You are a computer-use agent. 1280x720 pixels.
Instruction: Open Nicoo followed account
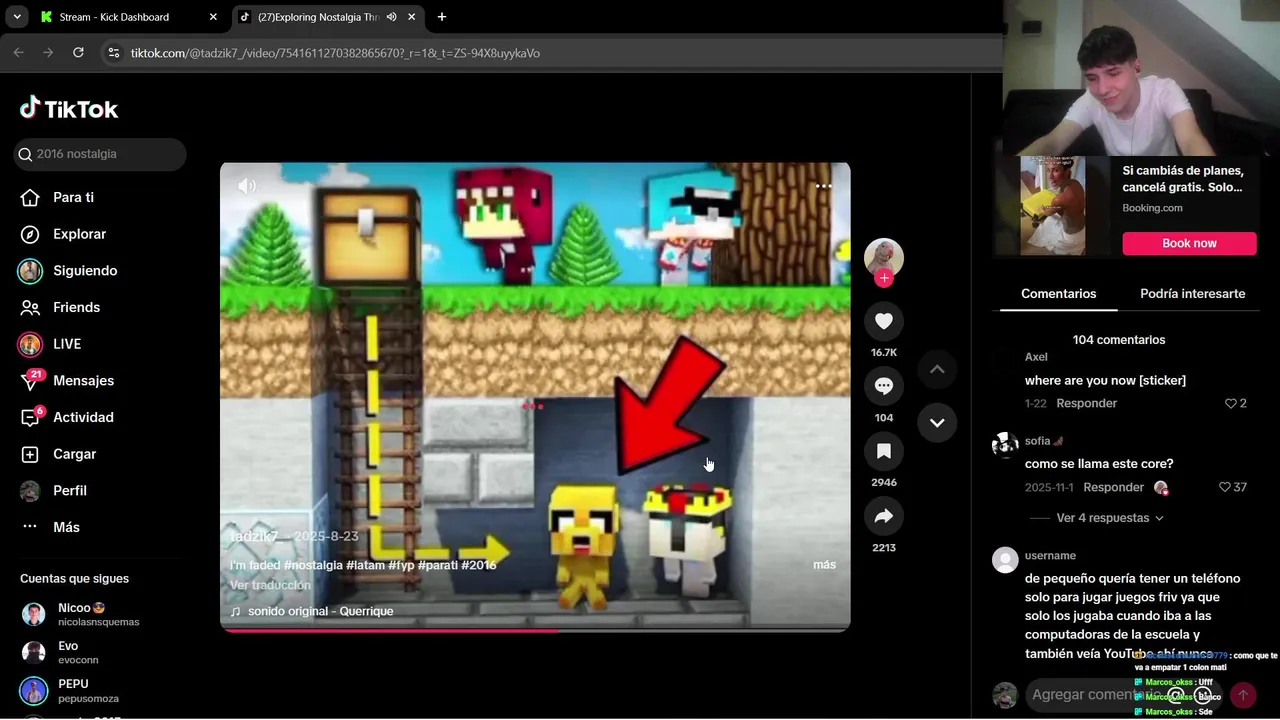click(80, 614)
